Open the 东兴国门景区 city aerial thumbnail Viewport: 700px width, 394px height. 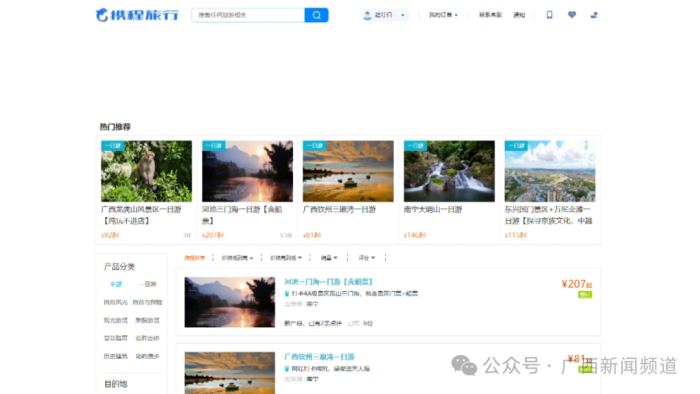550,171
